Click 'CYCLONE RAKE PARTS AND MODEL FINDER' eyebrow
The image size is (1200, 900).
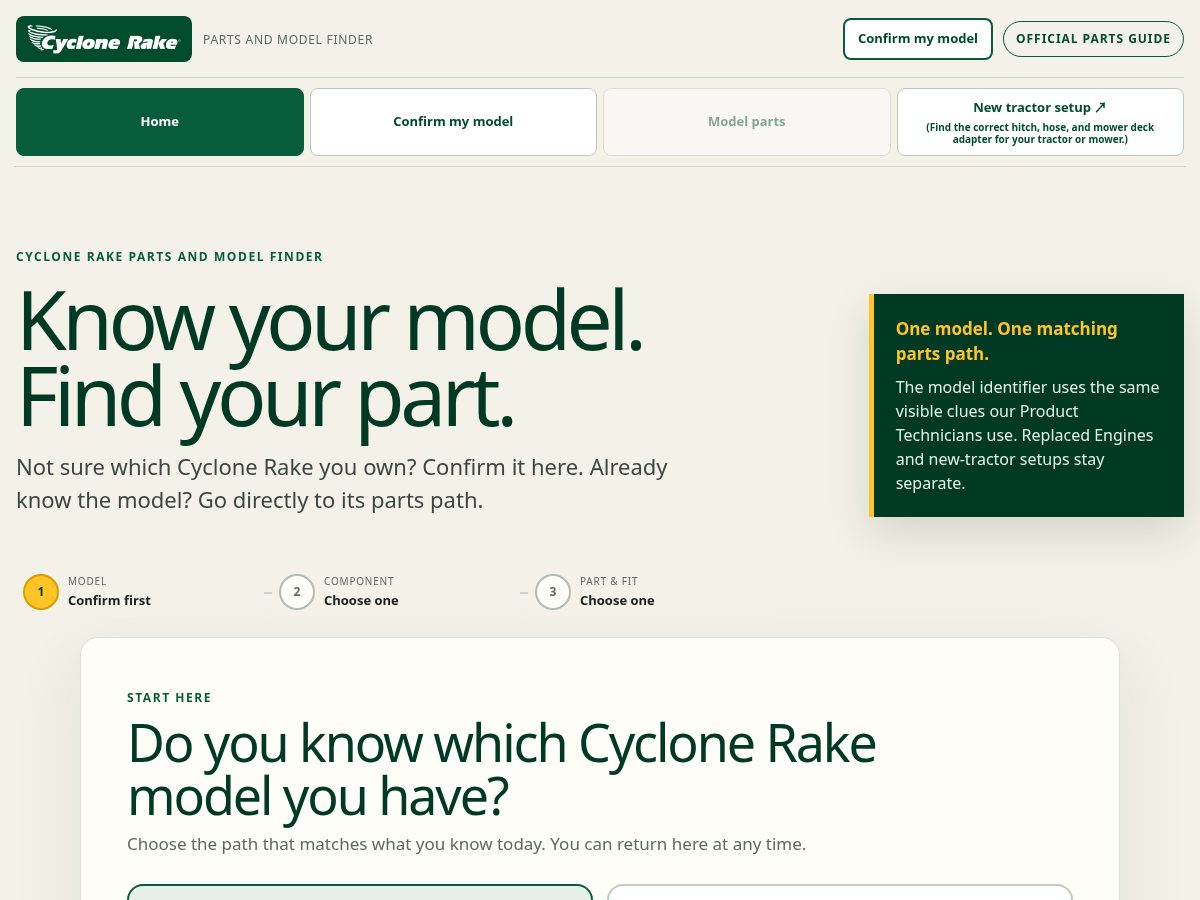[x=169, y=257]
